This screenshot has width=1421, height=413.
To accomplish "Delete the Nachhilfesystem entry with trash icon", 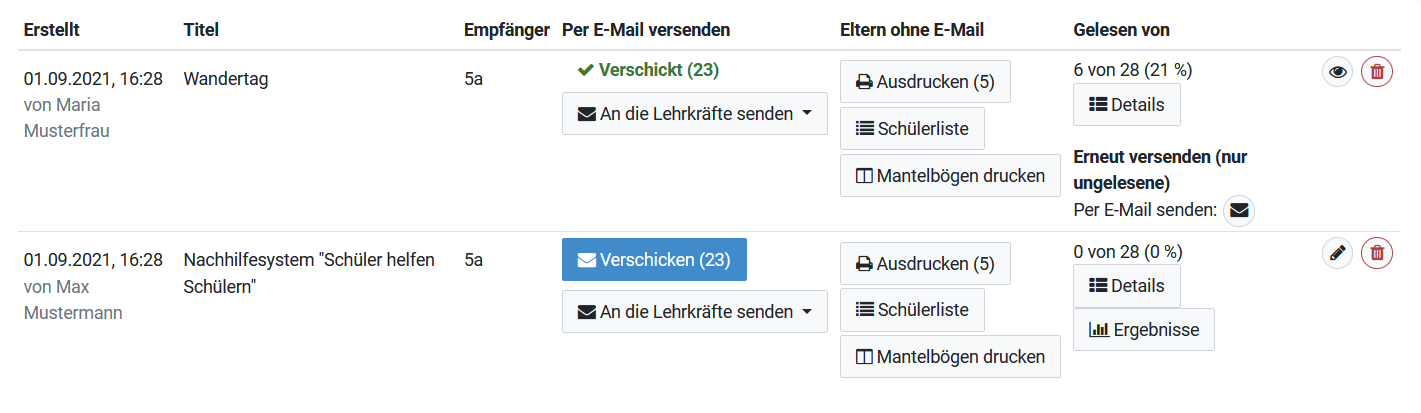I will 1377,254.
